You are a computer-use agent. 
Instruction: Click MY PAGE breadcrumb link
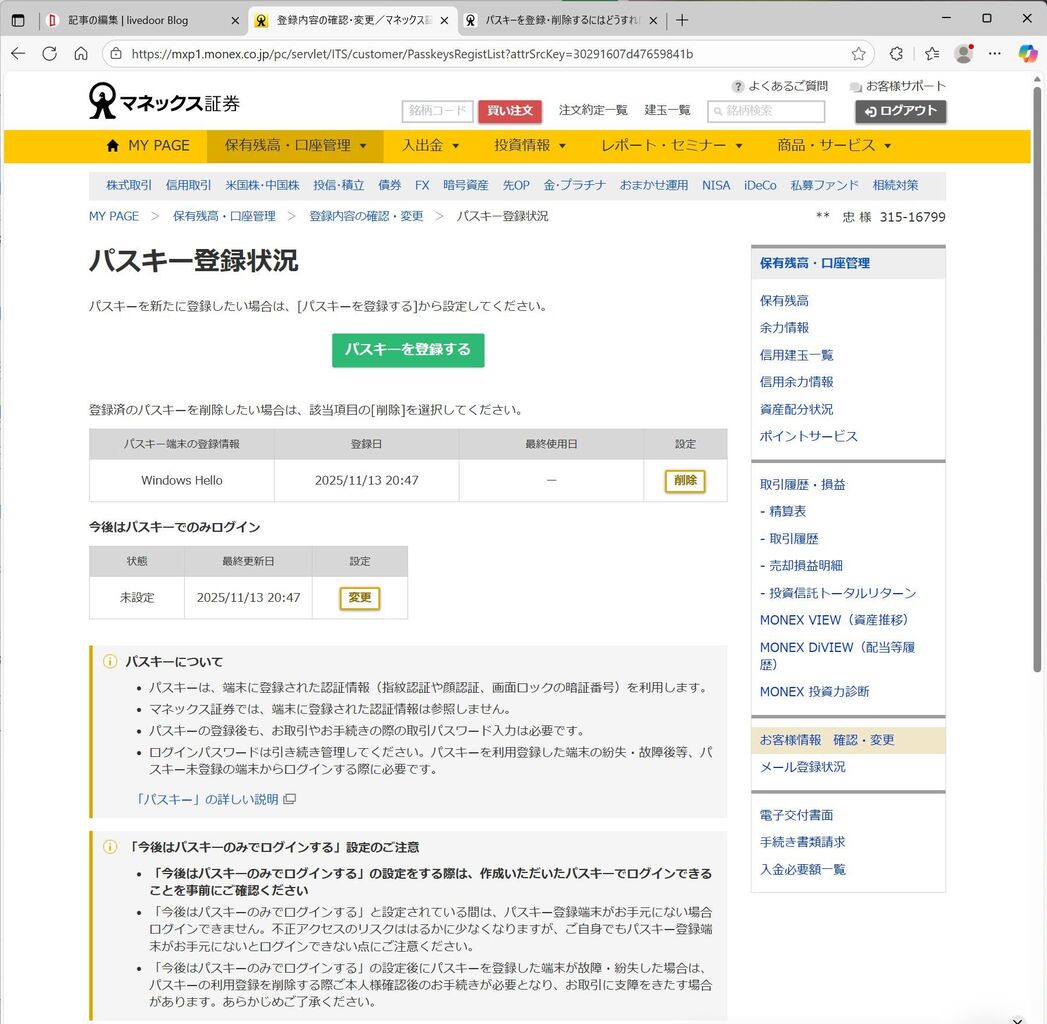click(x=114, y=216)
